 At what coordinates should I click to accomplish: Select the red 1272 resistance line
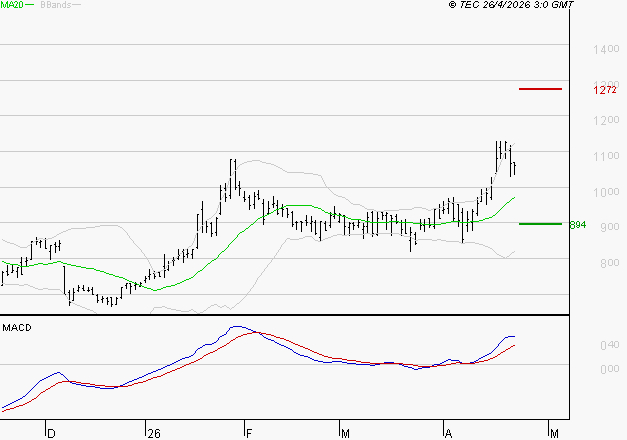click(x=540, y=89)
